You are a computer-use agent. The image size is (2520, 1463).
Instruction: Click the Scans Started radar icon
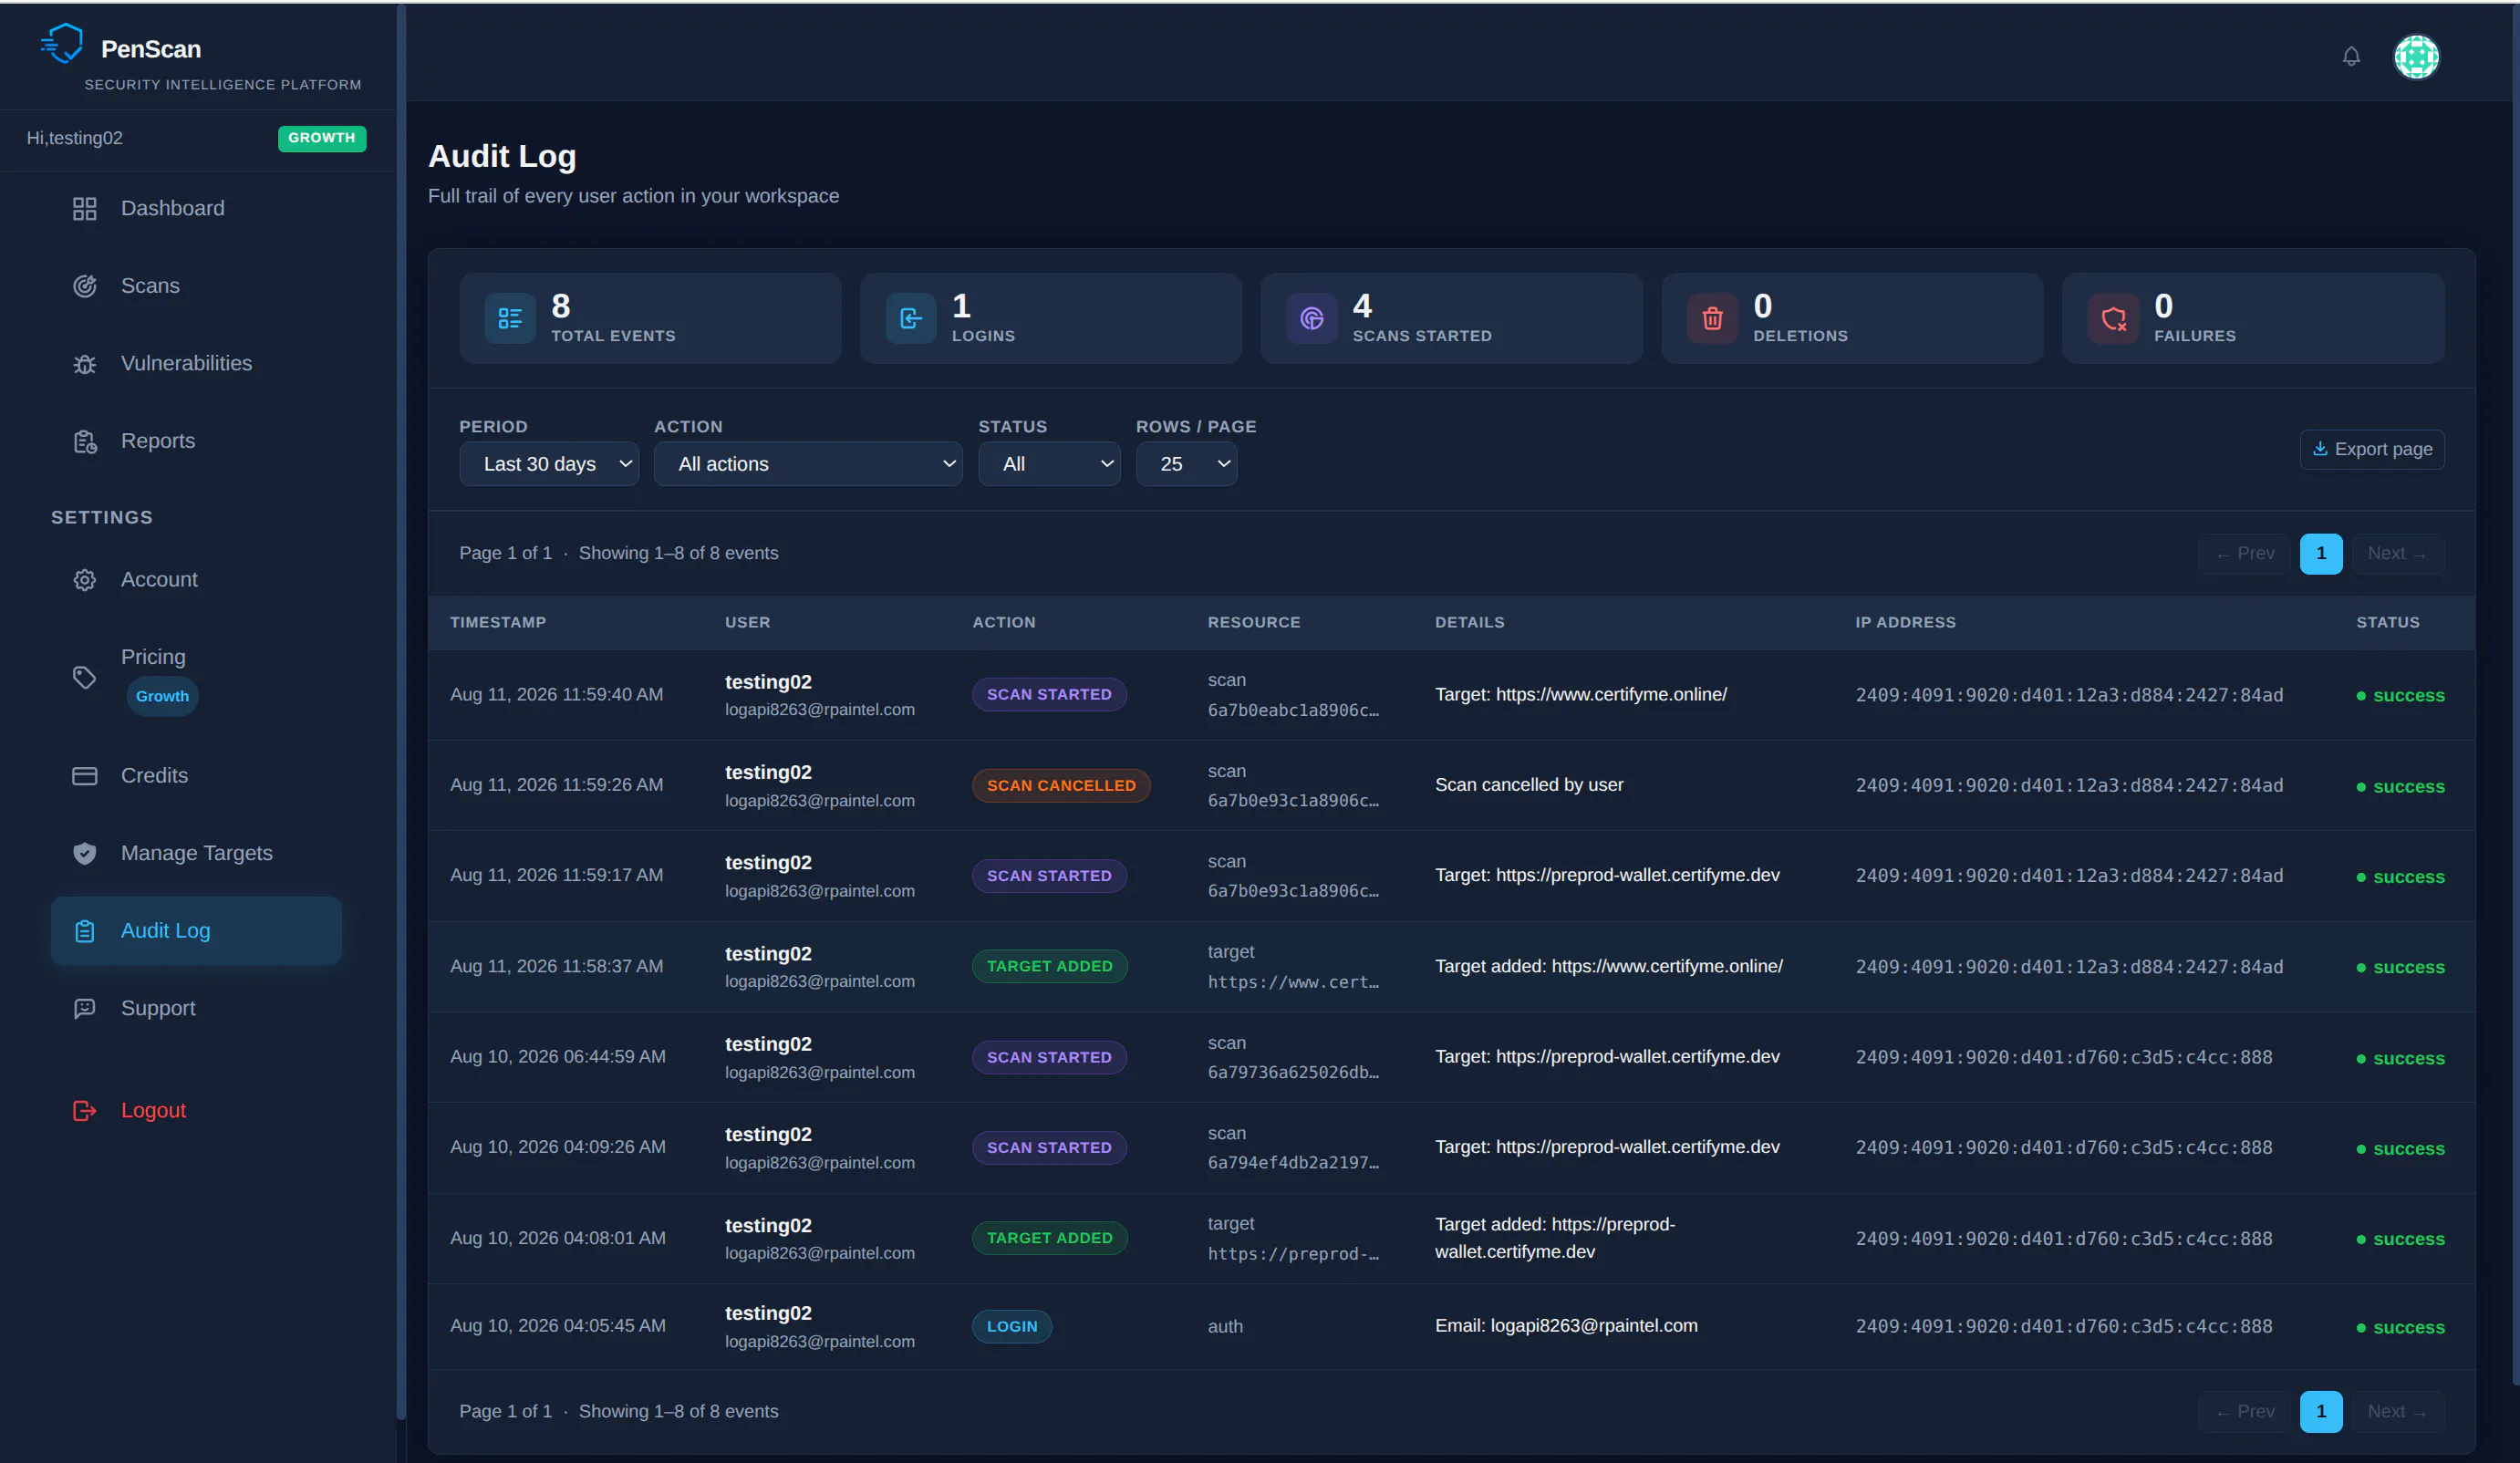[1312, 318]
